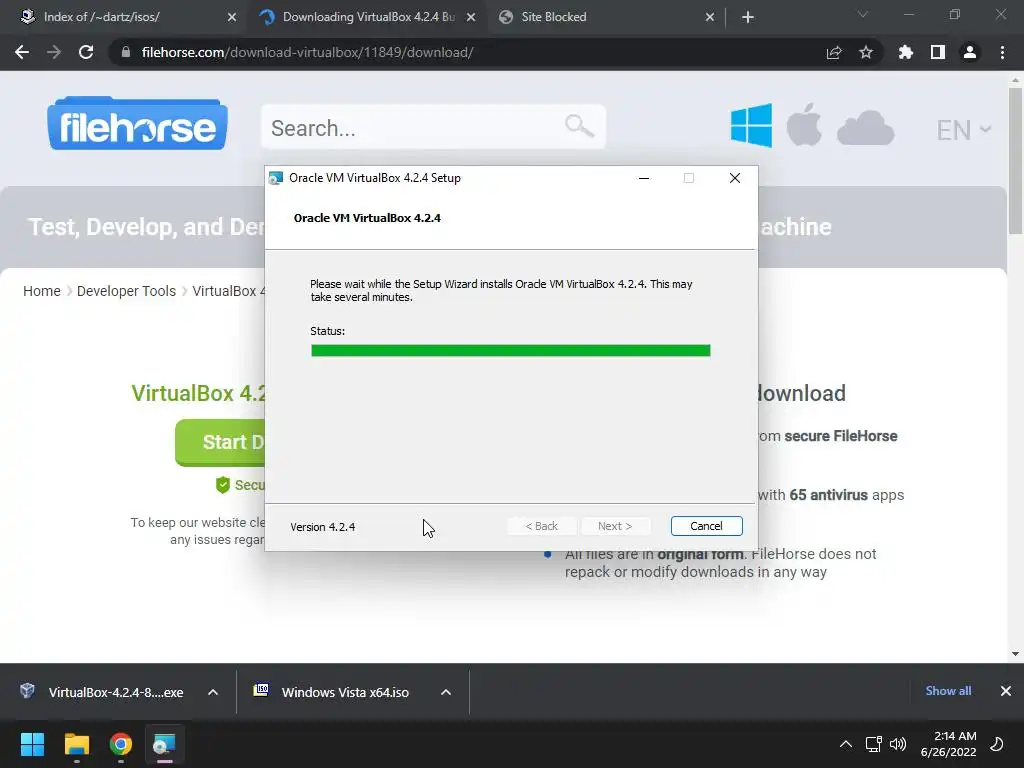Viewport: 1024px width, 768px height.
Task: Show hidden system tray icons
Action: (x=846, y=744)
